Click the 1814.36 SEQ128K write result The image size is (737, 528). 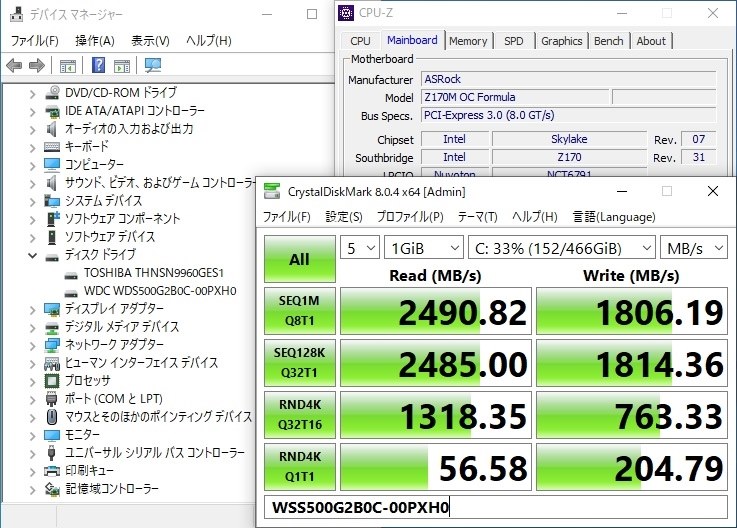point(632,363)
